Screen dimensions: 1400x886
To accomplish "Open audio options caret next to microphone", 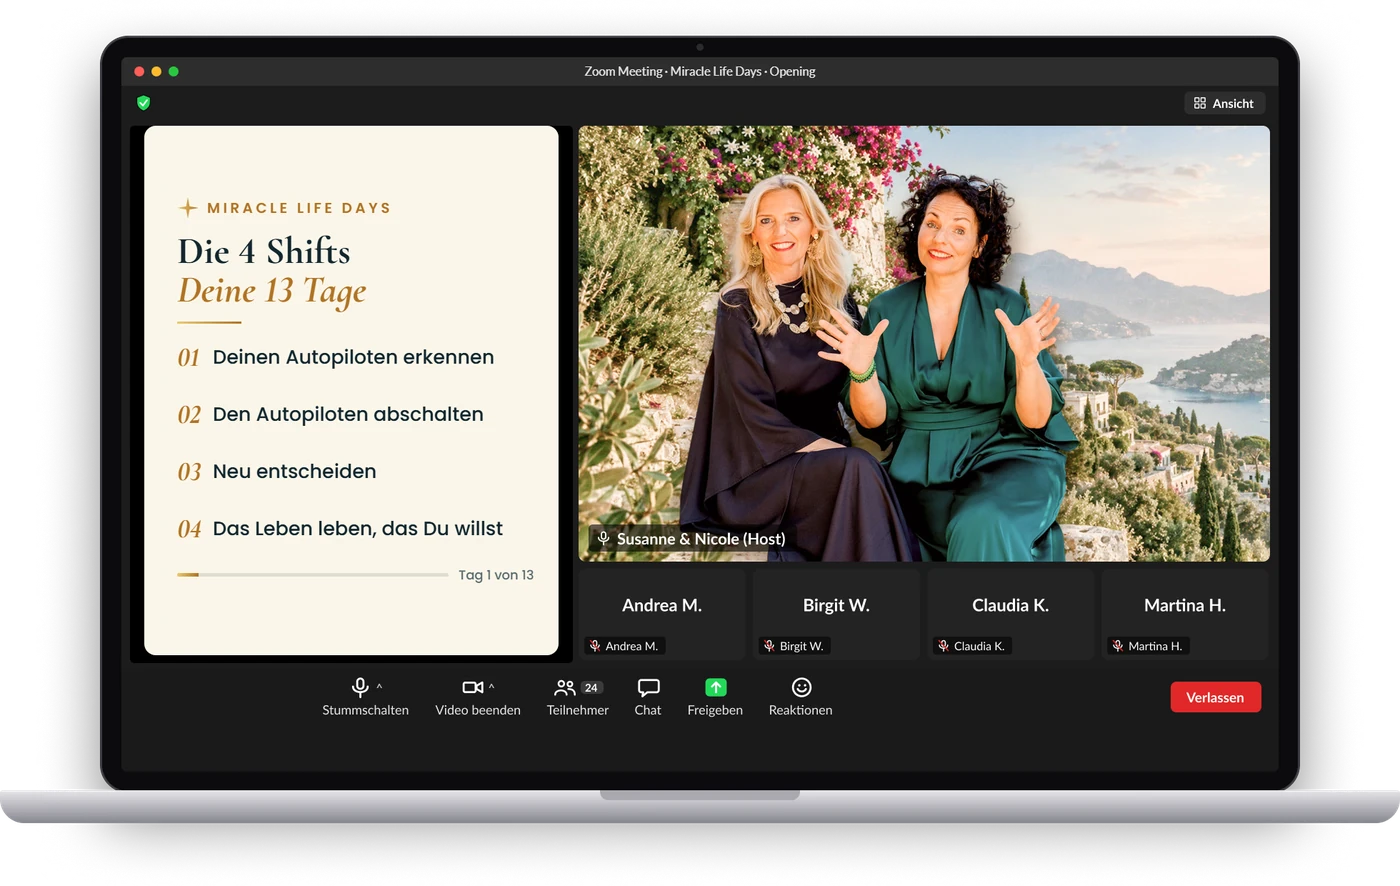I will [379, 687].
